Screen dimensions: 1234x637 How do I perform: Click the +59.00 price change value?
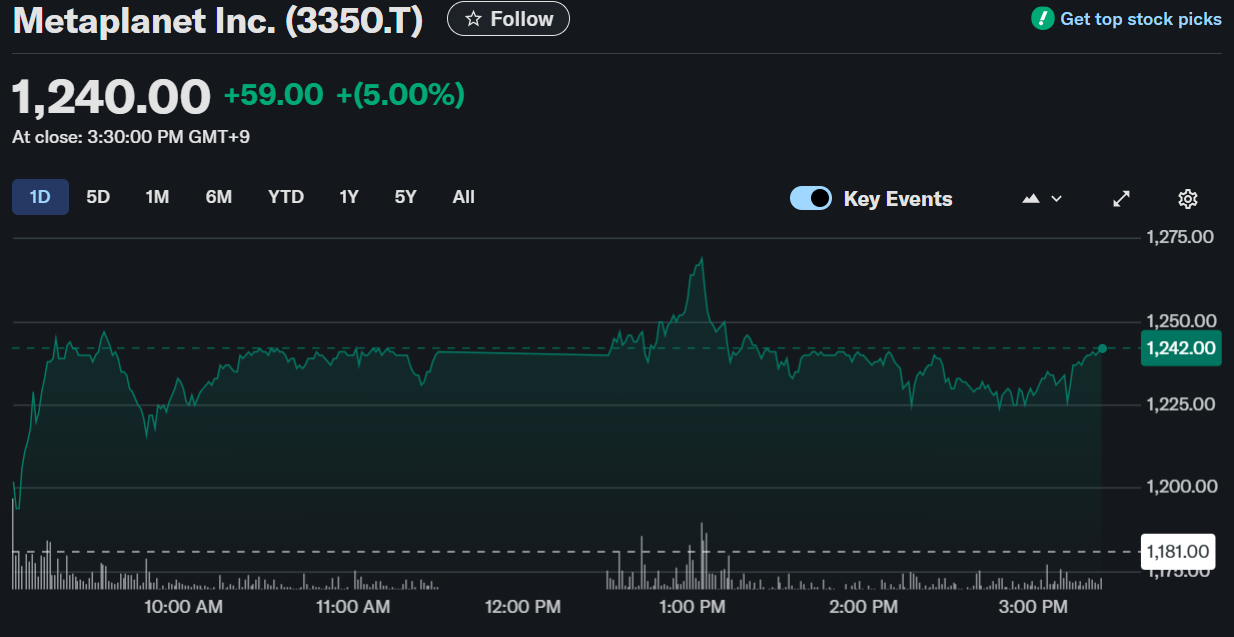coord(274,95)
